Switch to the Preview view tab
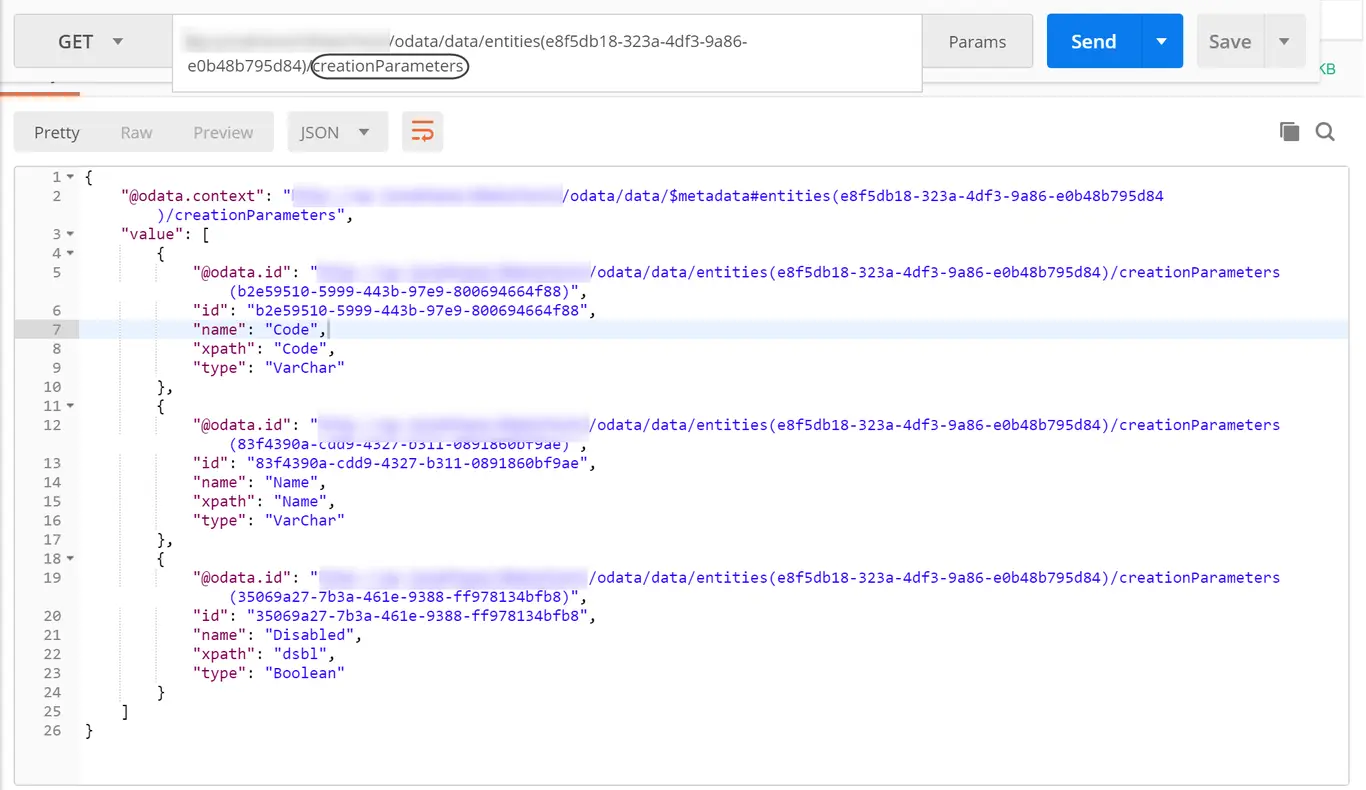The height and width of the screenshot is (790, 1366). point(223,132)
